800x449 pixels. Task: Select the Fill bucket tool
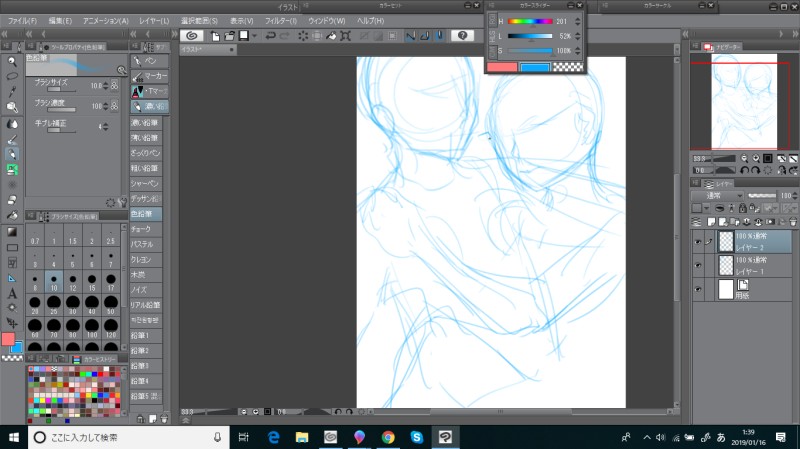12,215
